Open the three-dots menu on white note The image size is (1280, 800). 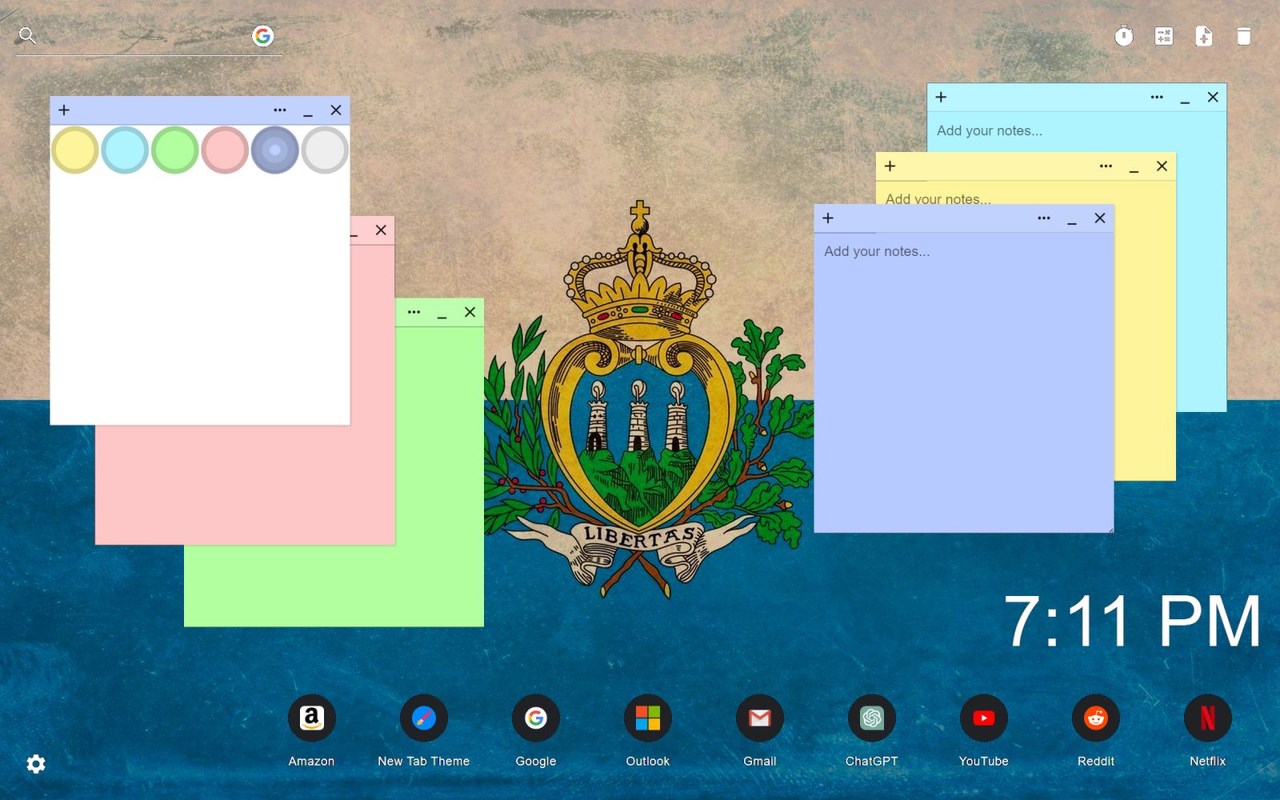pyautogui.click(x=280, y=110)
